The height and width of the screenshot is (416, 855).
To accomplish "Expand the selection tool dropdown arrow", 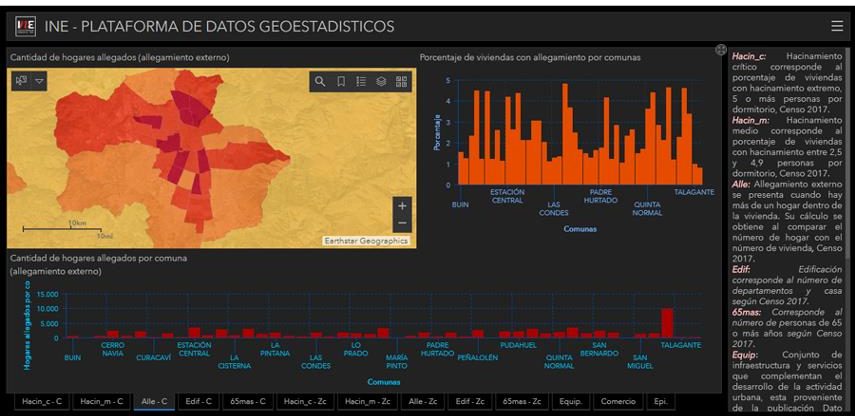I will [39, 81].
